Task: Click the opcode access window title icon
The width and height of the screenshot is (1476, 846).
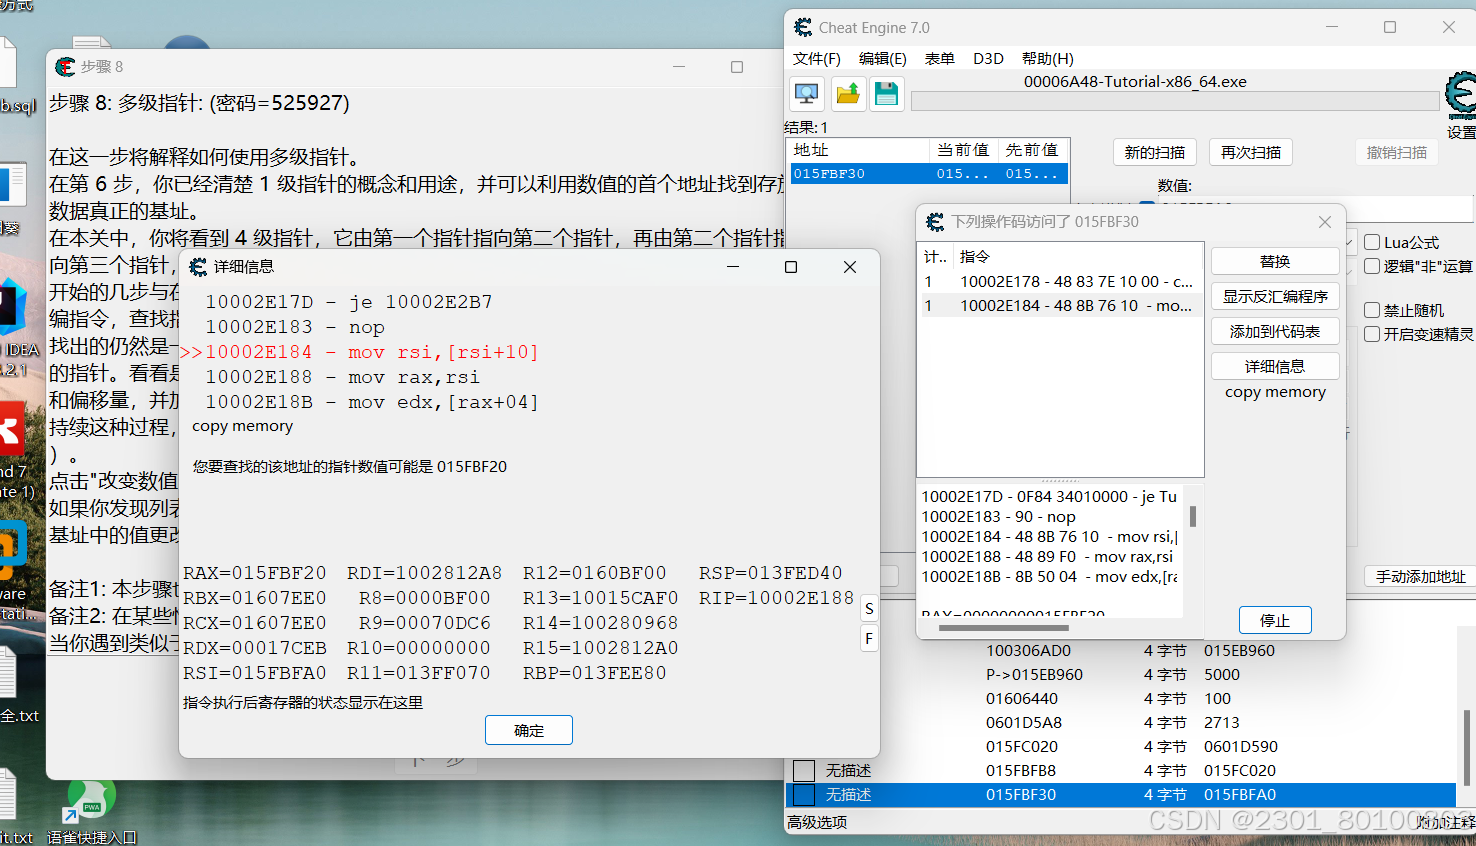Action: (935, 222)
